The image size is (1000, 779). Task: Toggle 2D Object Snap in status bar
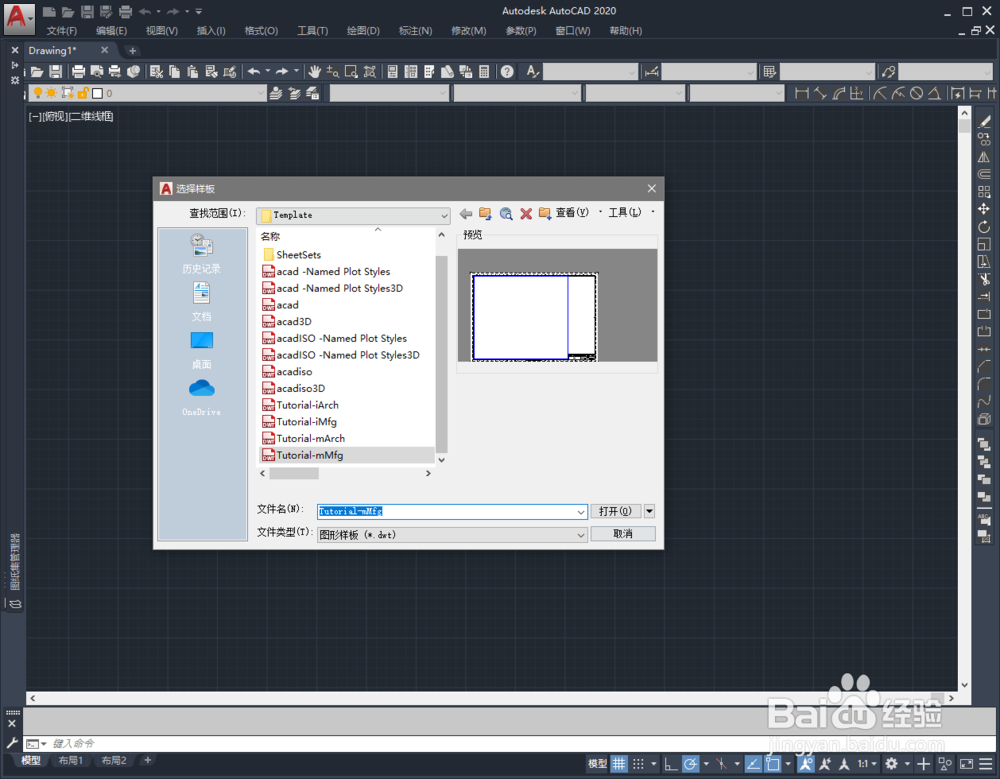(773, 764)
